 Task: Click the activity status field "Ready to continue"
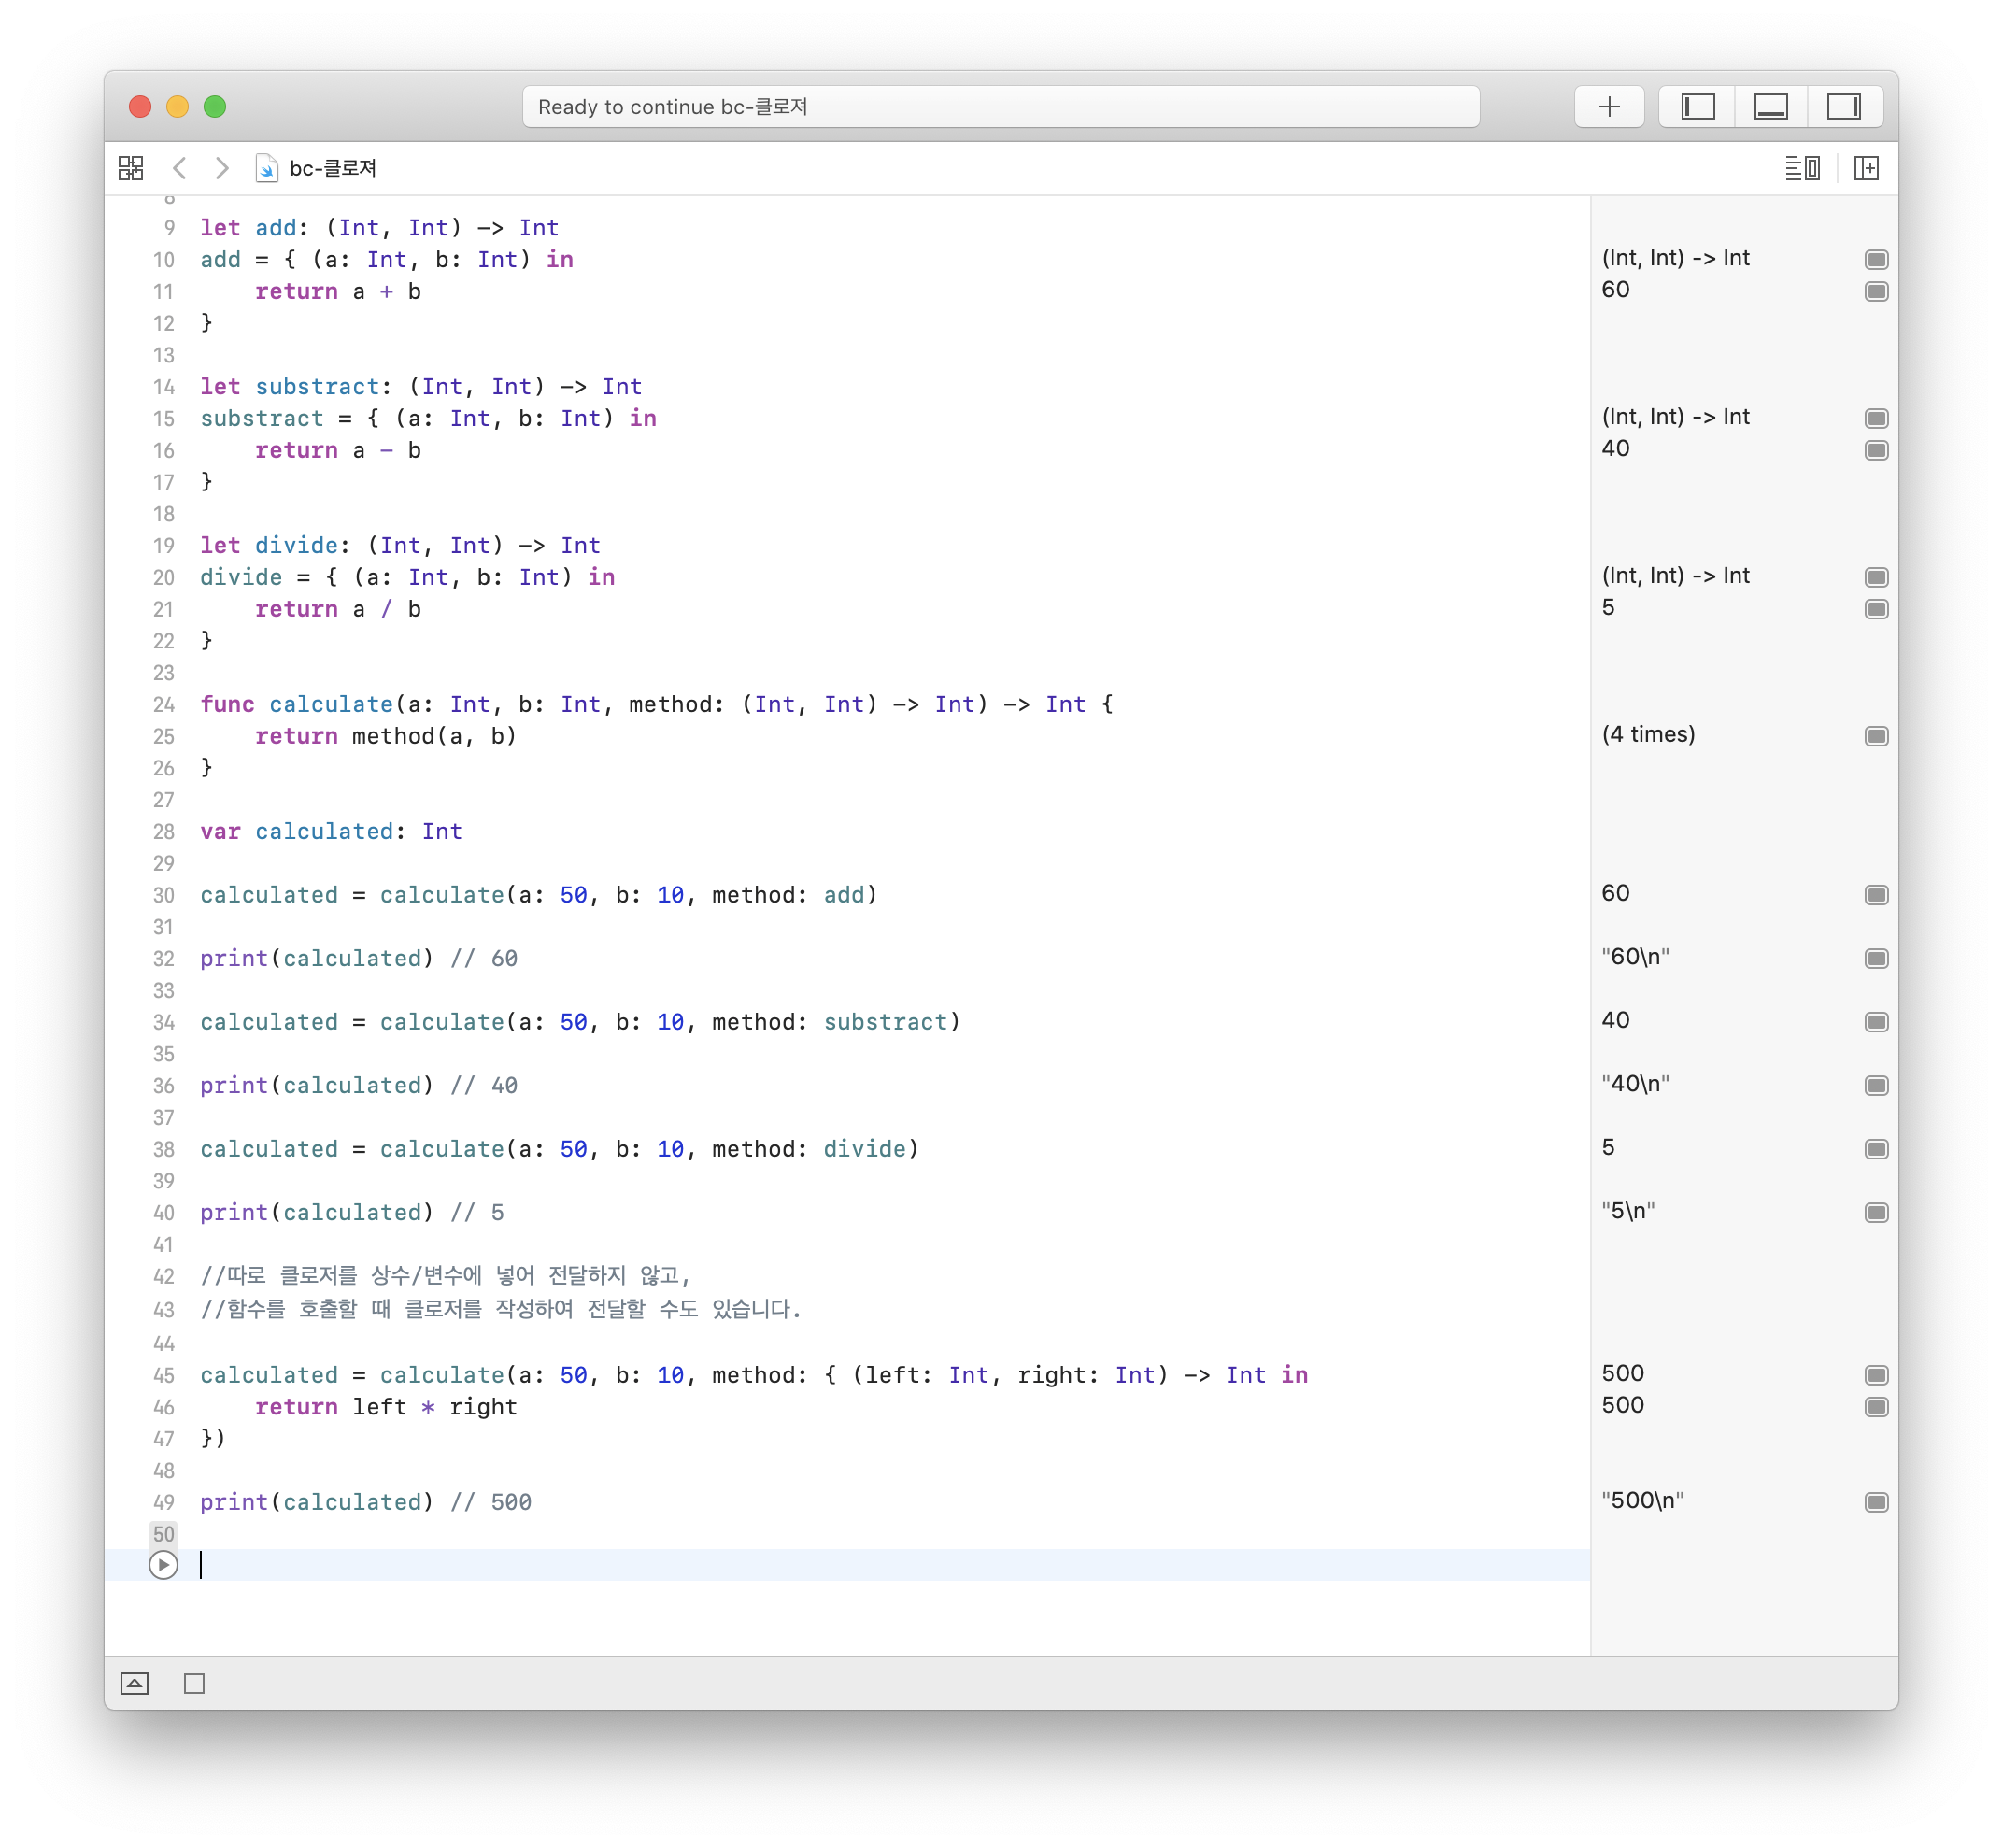pos(1000,107)
